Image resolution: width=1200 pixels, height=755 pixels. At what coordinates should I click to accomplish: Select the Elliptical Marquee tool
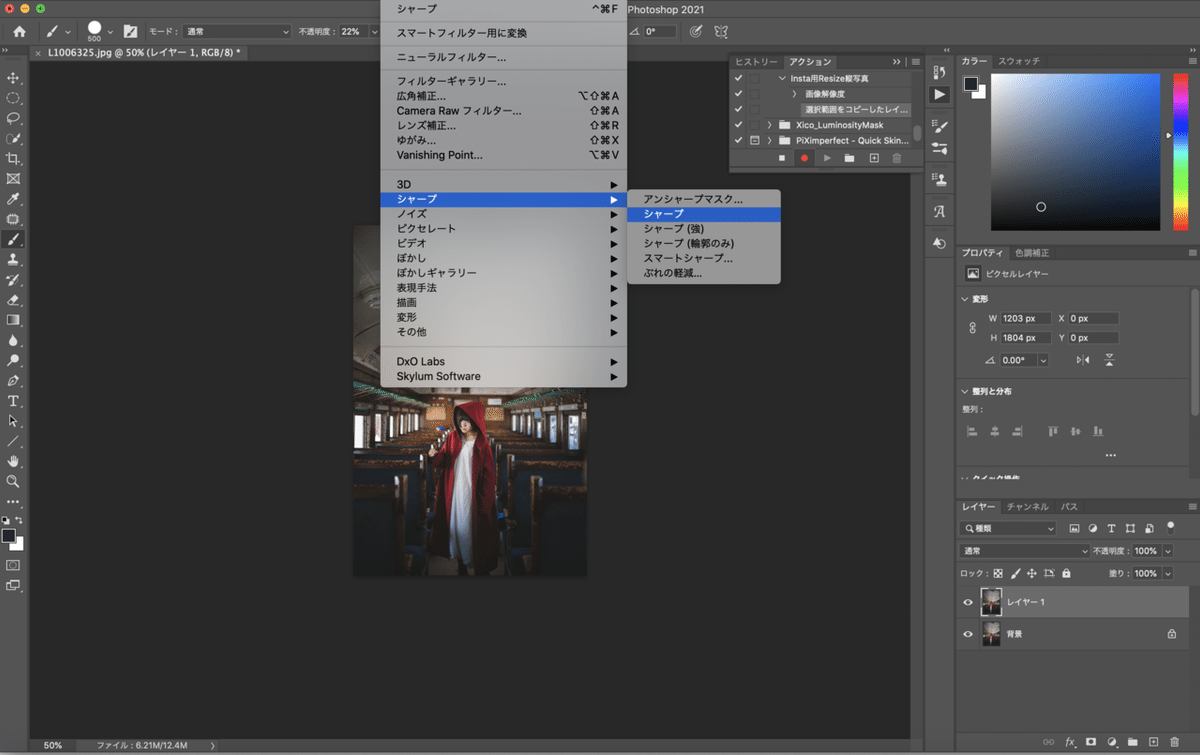point(13,98)
